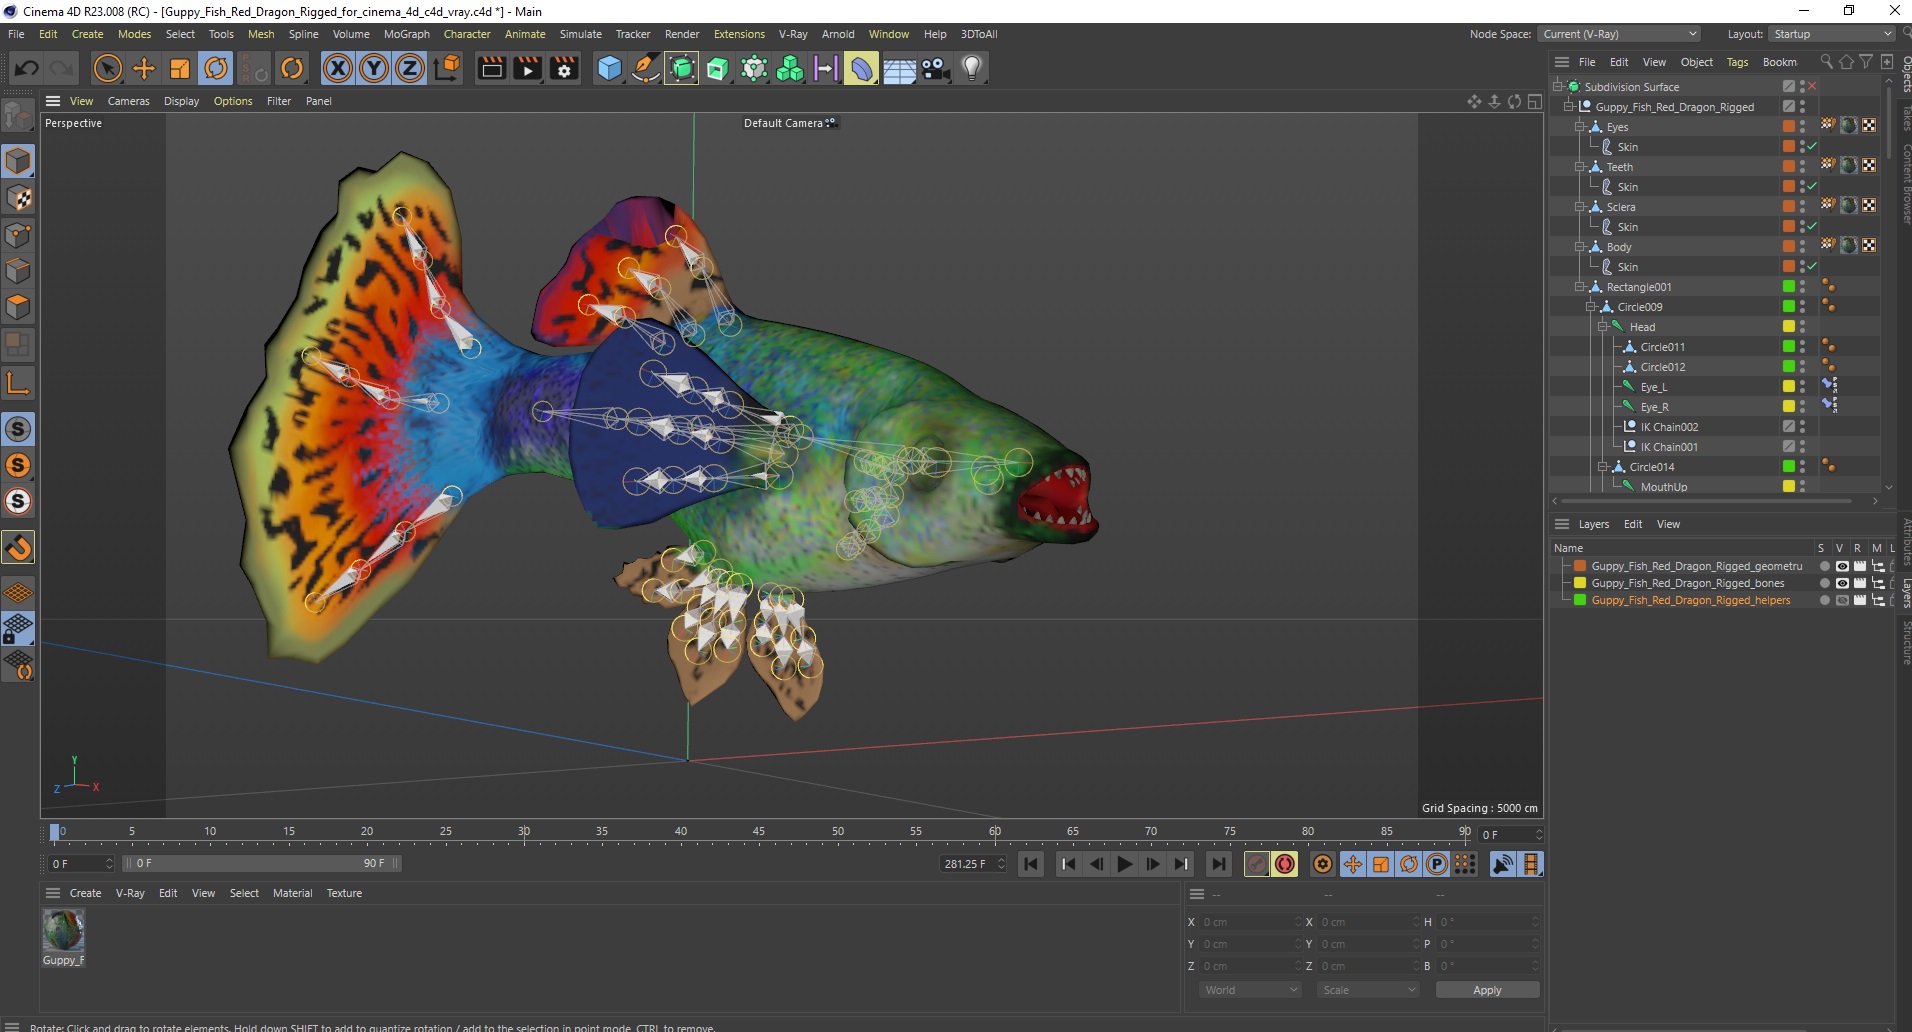Select the Live Selection tool
The width and height of the screenshot is (1912, 1032).
[x=107, y=68]
